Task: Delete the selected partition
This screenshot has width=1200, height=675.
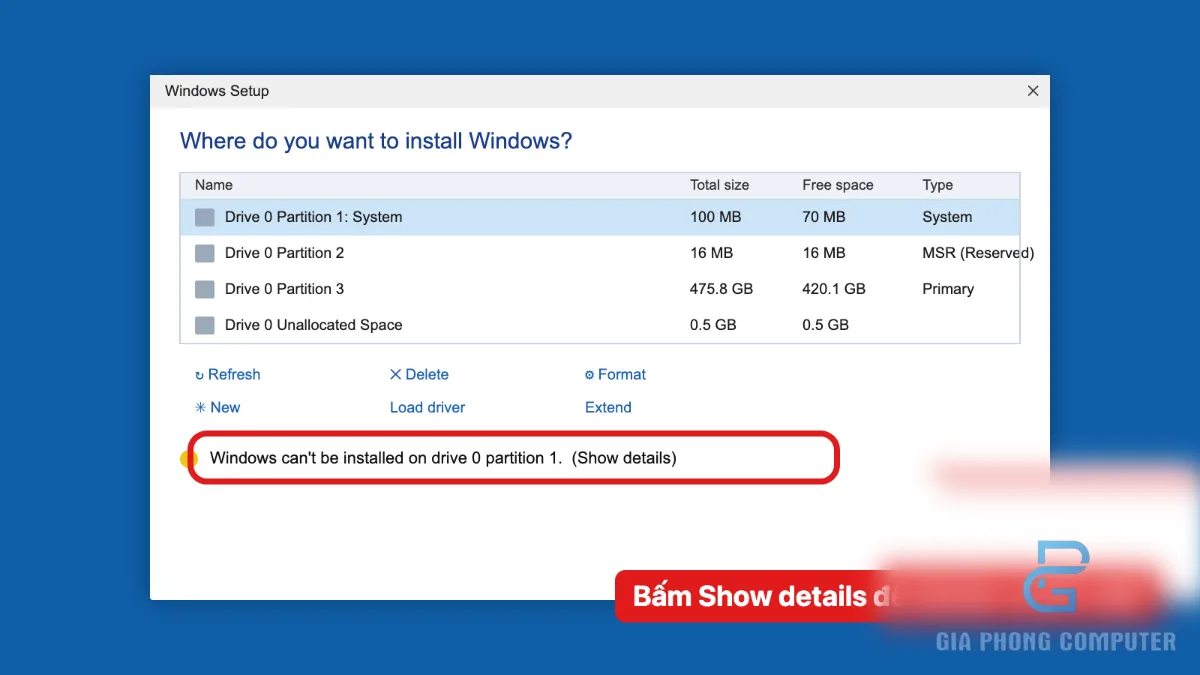Action: click(419, 374)
